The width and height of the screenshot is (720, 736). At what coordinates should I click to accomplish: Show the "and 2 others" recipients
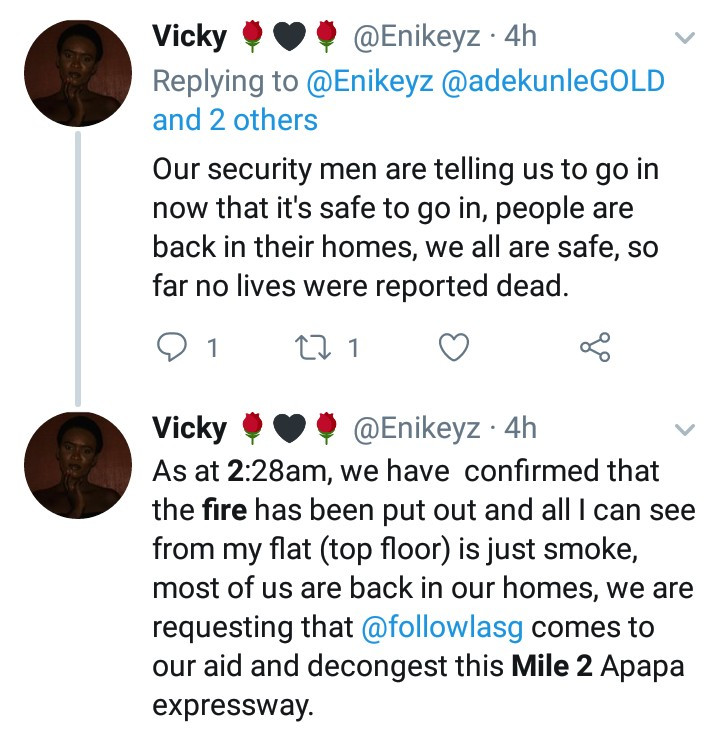click(235, 121)
